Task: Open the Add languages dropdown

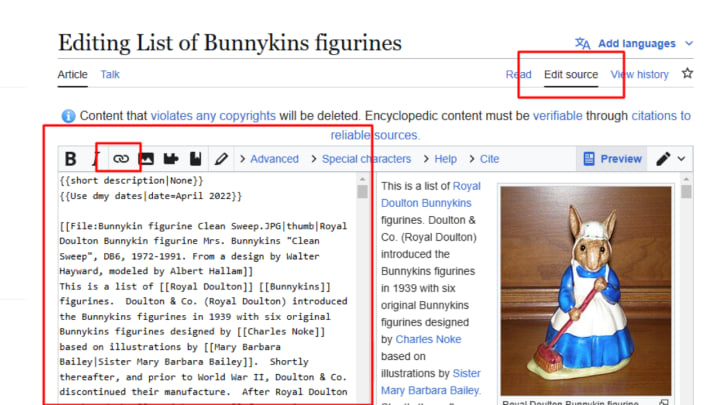Action: 634,44
